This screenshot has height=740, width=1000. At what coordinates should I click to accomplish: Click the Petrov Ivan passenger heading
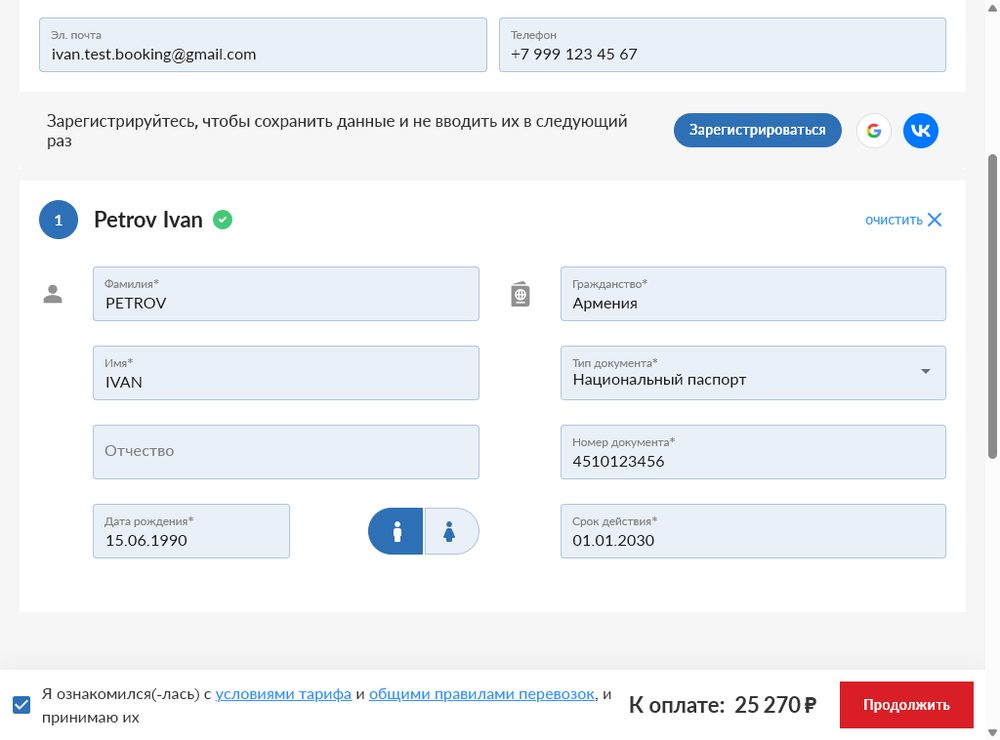click(x=148, y=219)
